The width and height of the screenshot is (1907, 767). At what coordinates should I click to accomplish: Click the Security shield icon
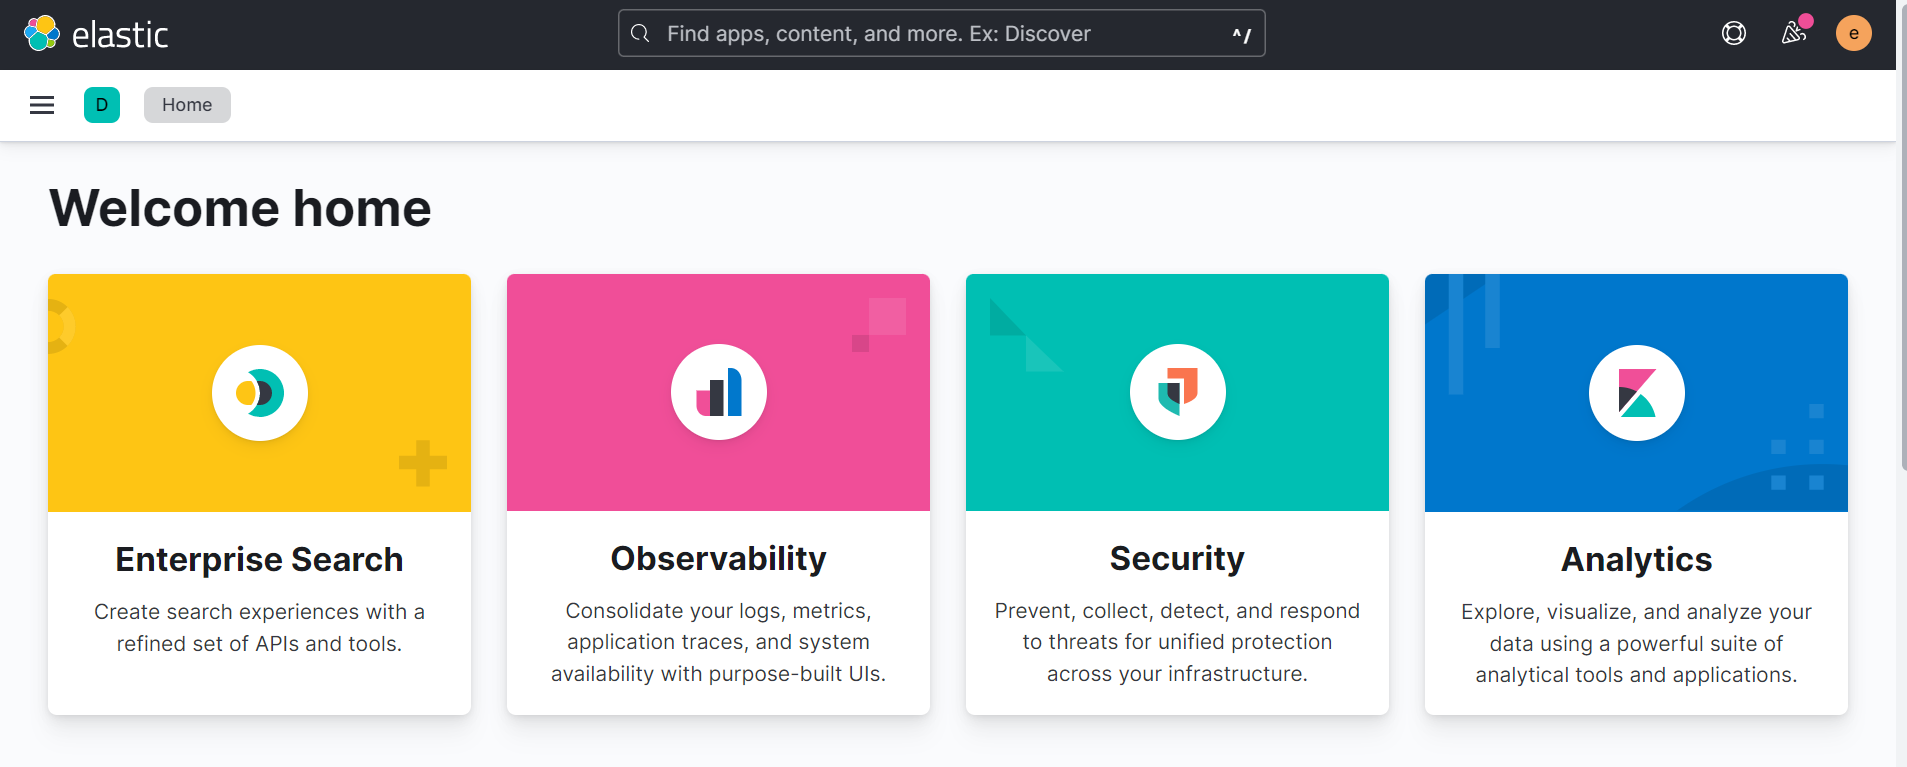[1178, 392]
